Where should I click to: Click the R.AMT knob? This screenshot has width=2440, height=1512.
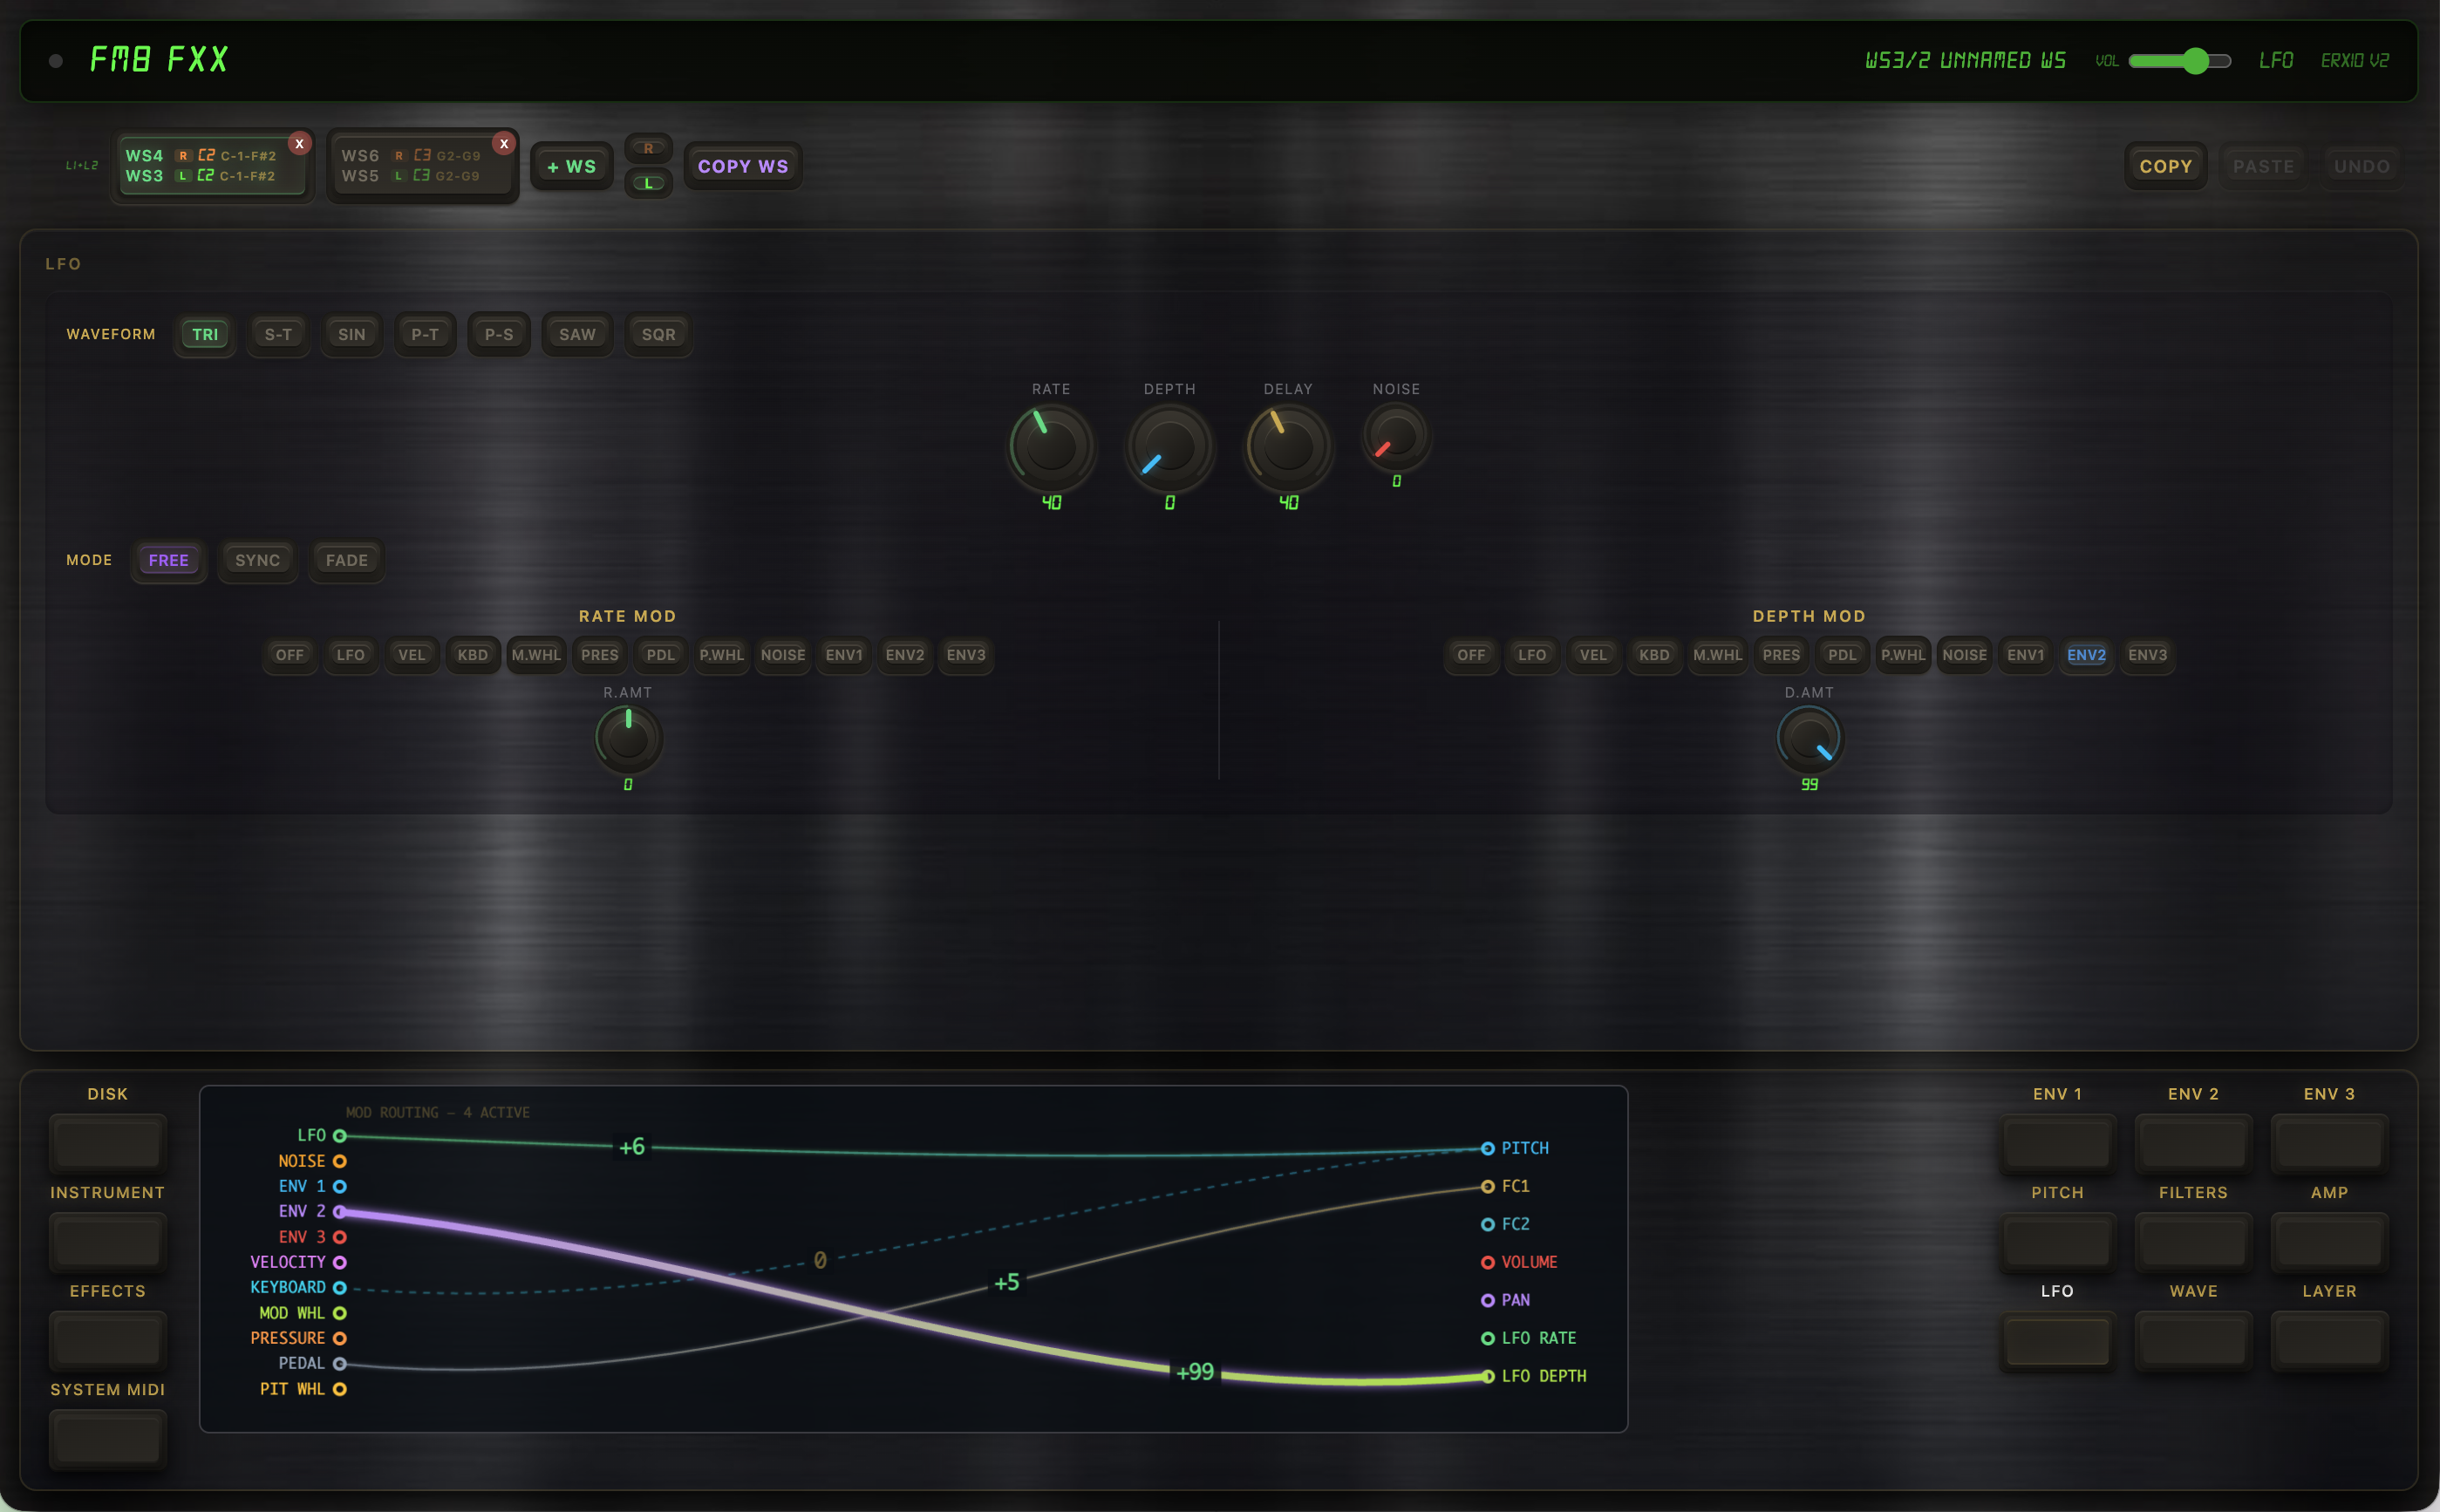tap(628, 739)
